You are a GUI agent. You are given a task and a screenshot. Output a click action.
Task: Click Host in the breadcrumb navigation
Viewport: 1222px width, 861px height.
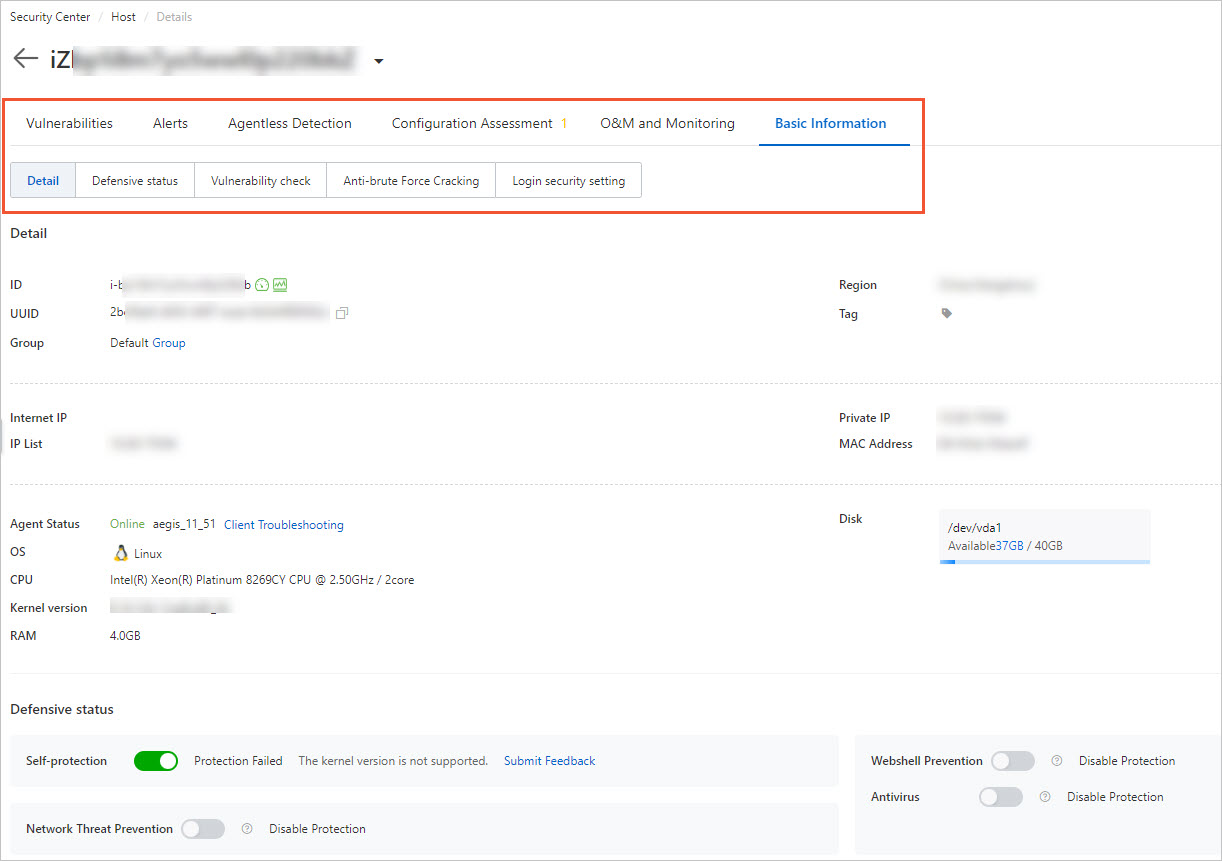(x=123, y=16)
